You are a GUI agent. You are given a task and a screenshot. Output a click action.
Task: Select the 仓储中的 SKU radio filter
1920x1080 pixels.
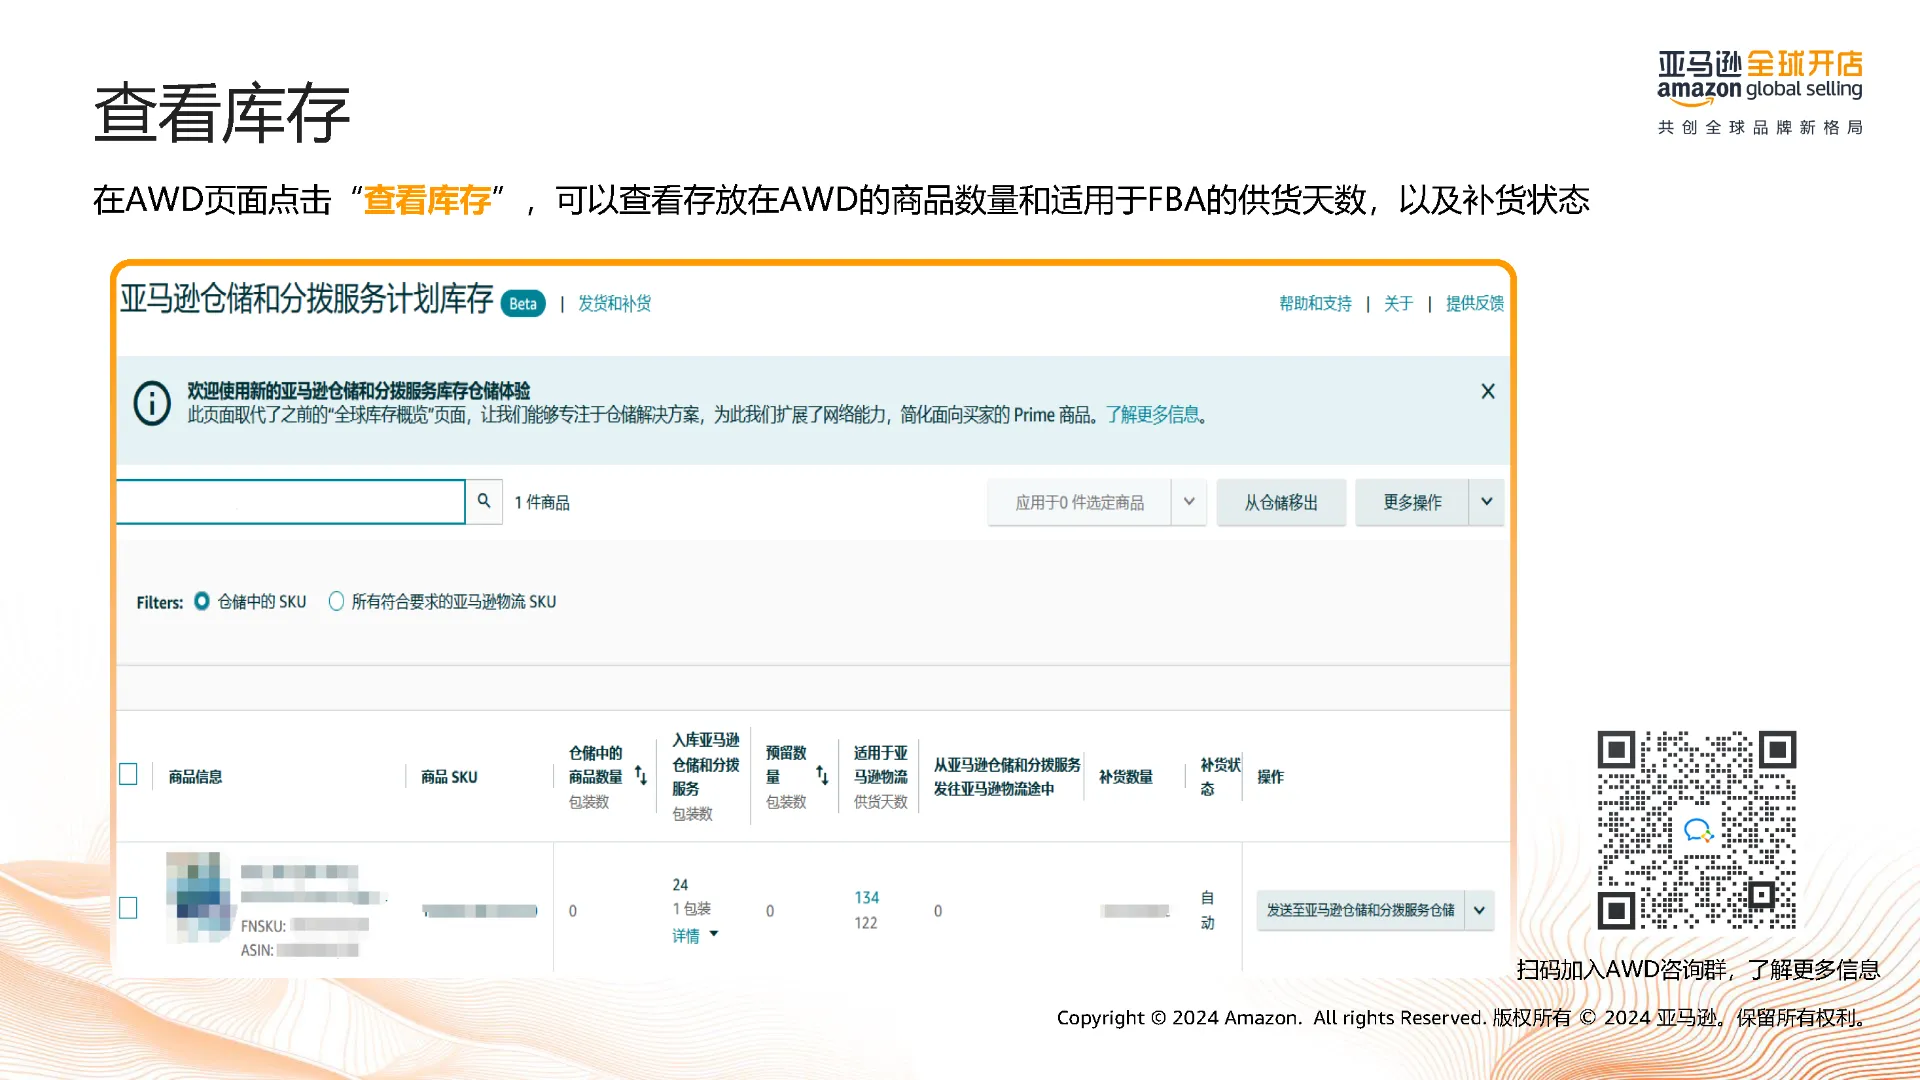pyautogui.click(x=202, y=601)
